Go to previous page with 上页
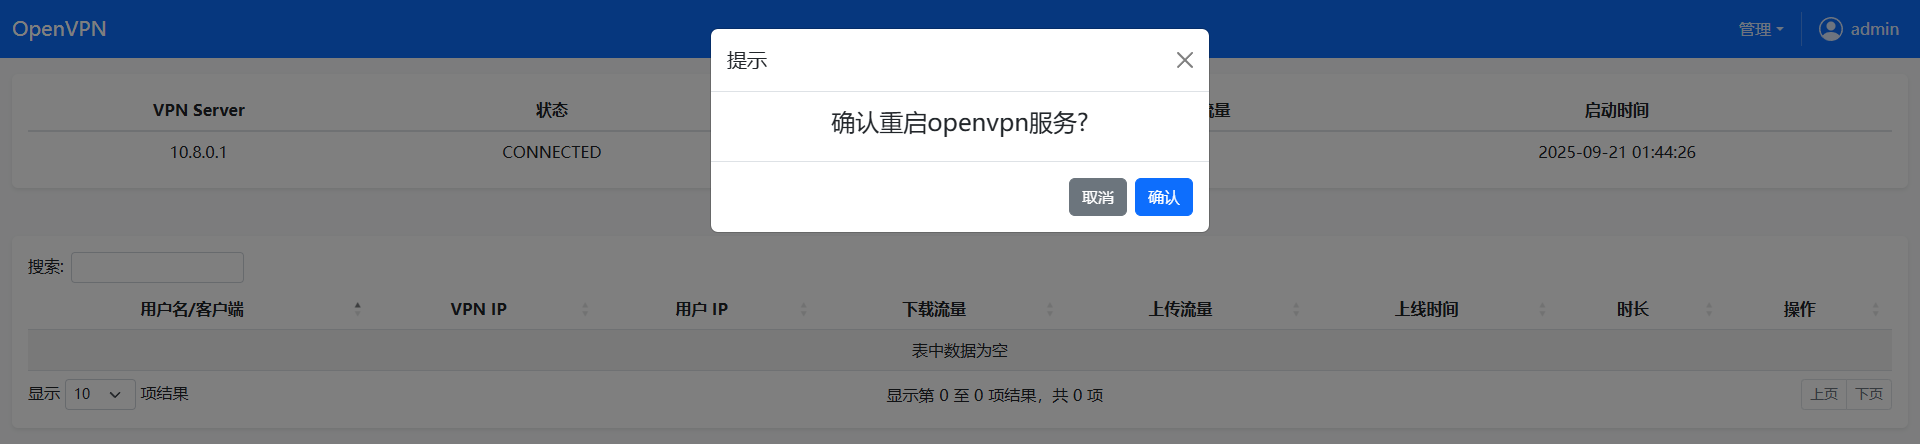 (1823, 394)
